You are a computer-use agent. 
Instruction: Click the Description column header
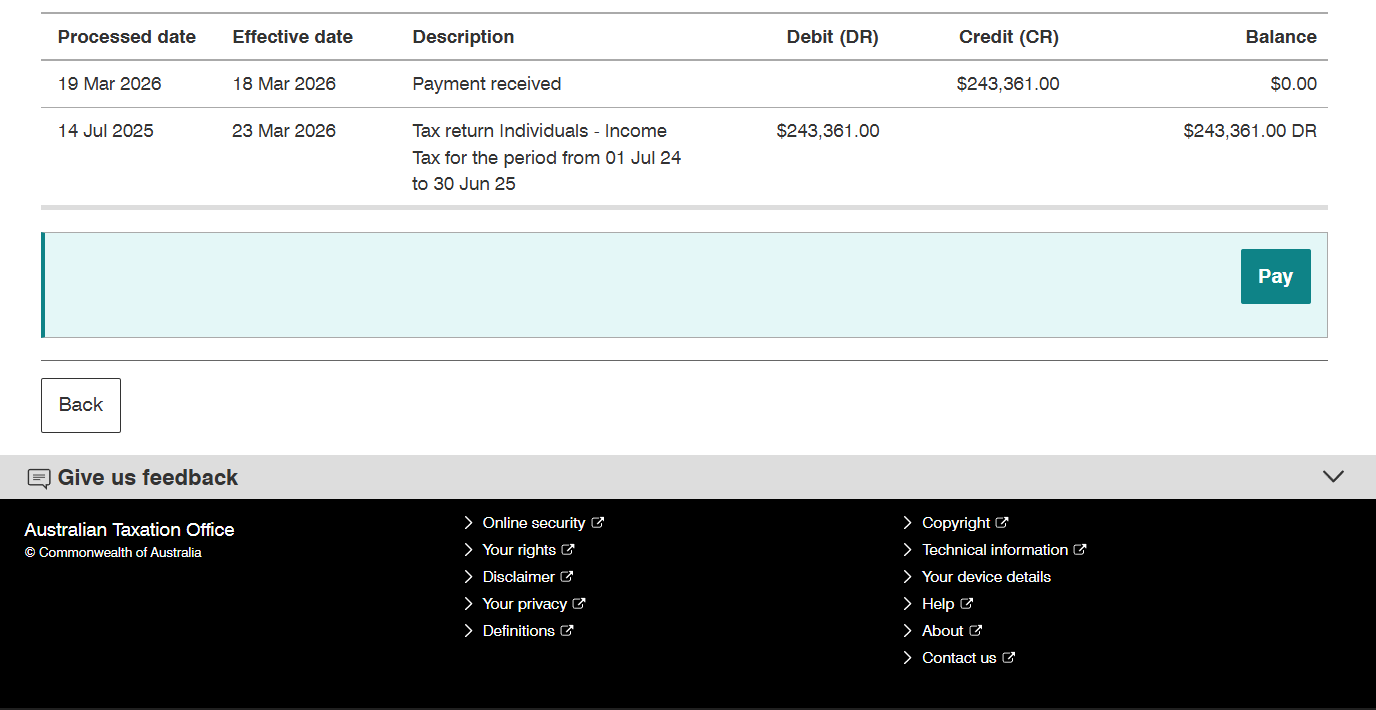coord(463,37)
